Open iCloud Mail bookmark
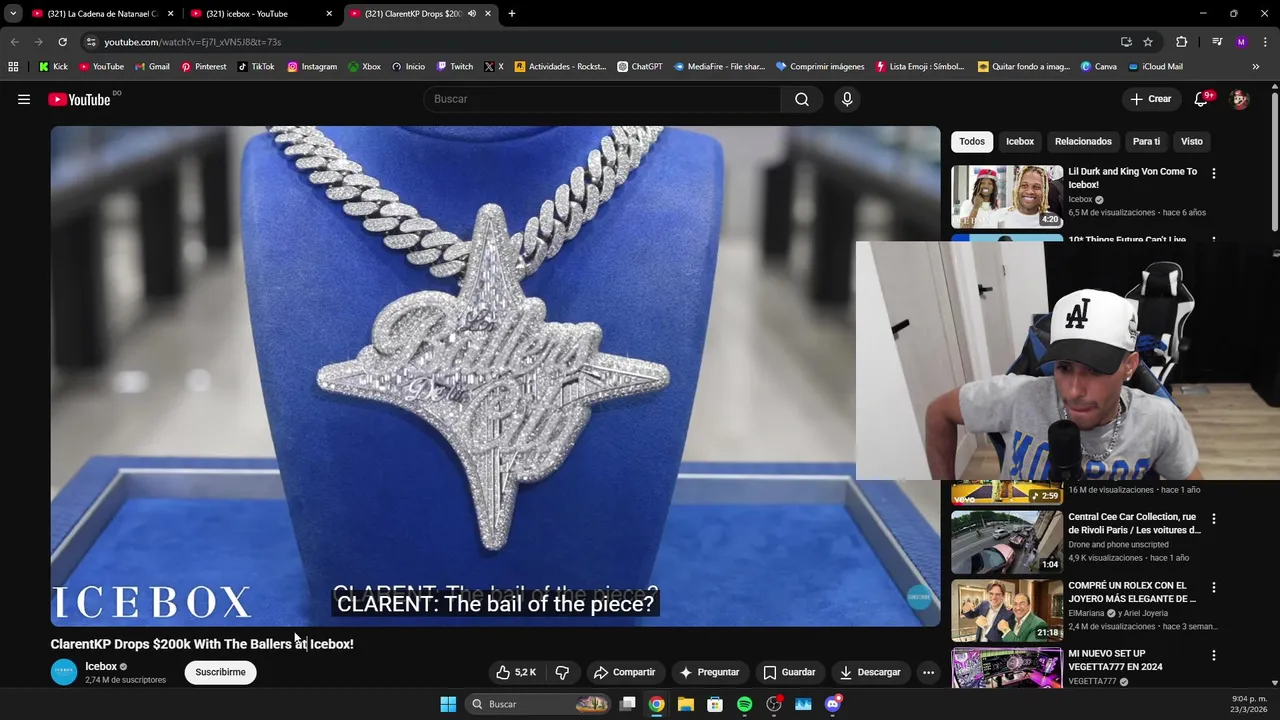 pos(1156,67)
